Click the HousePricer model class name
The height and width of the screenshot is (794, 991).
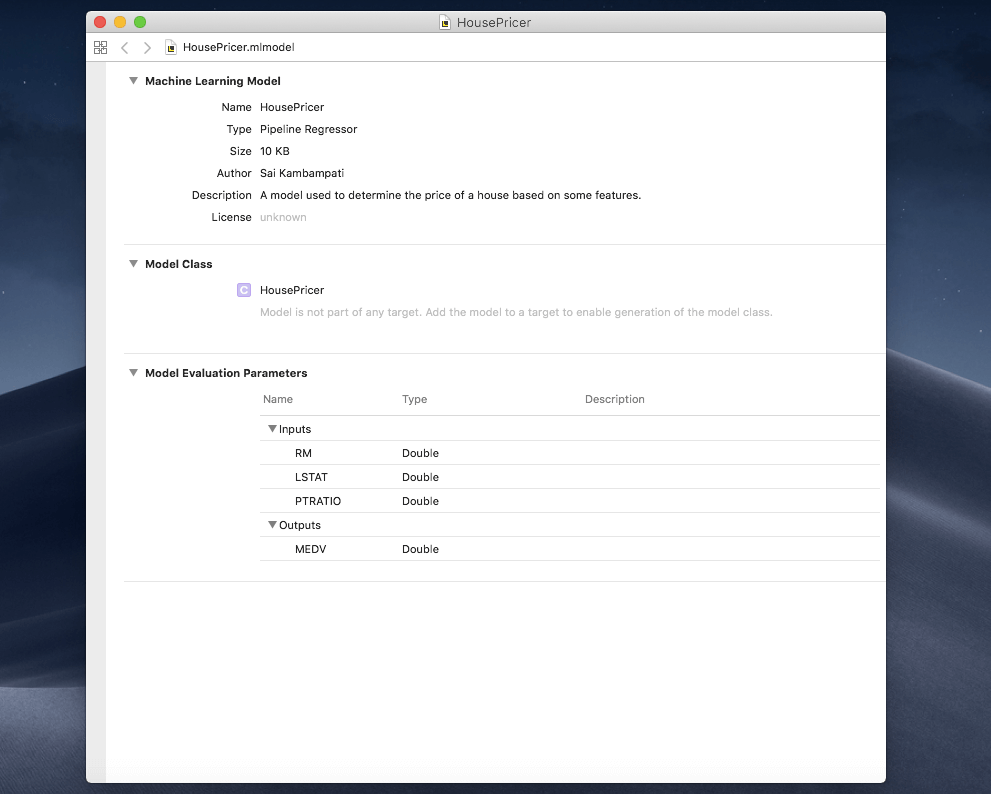click(x=292, y=290)
